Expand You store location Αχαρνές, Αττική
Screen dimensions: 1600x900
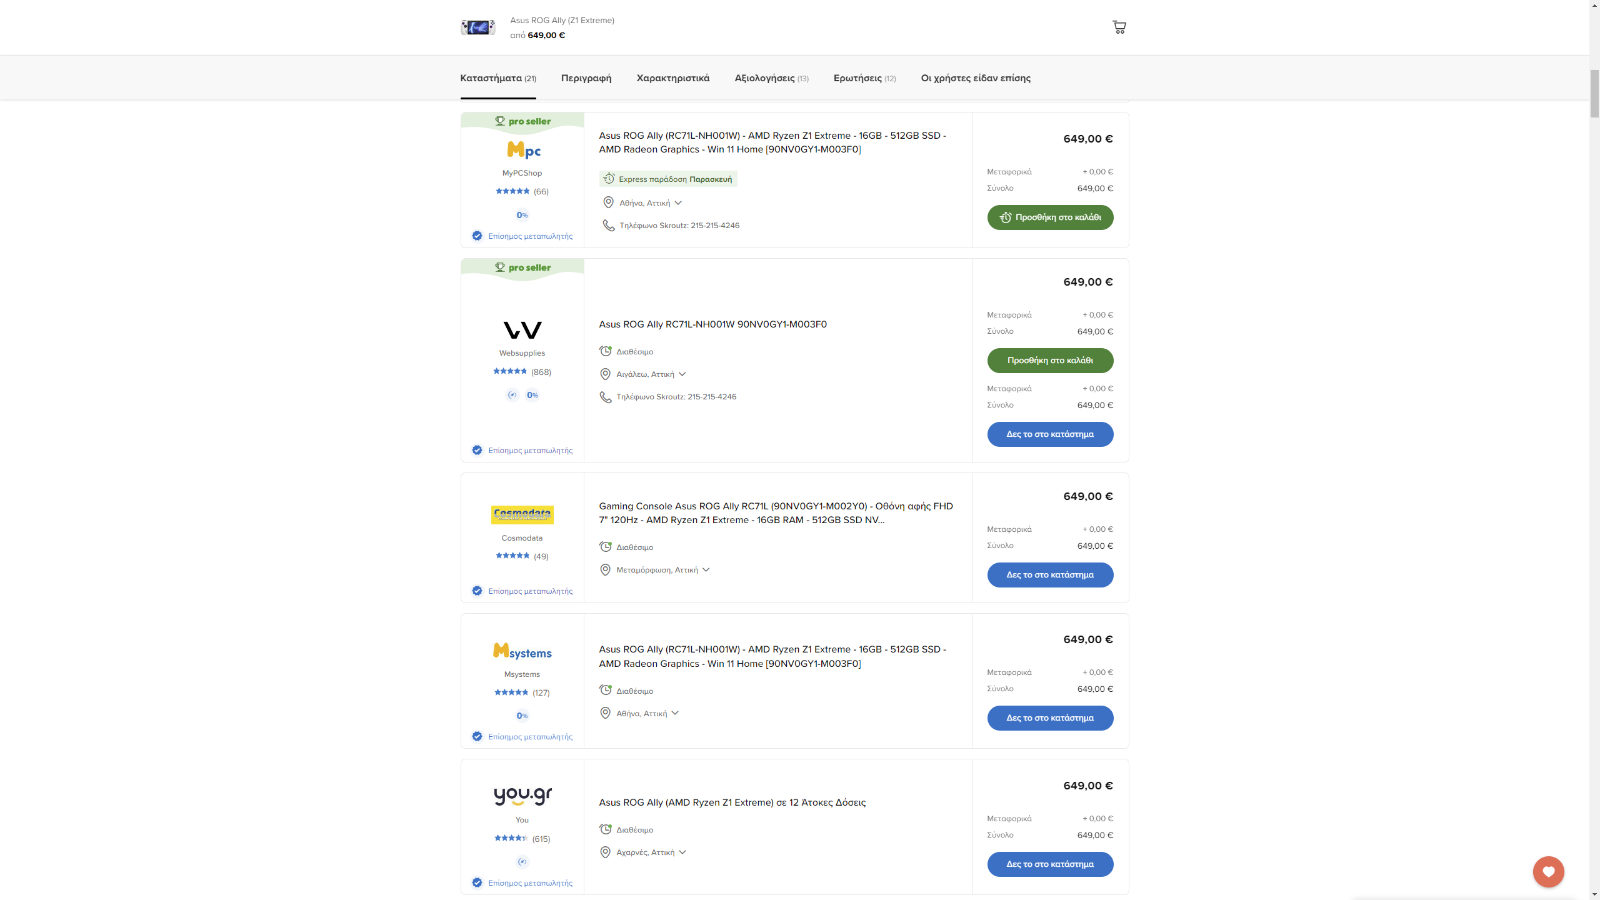[x=651, y=852]
